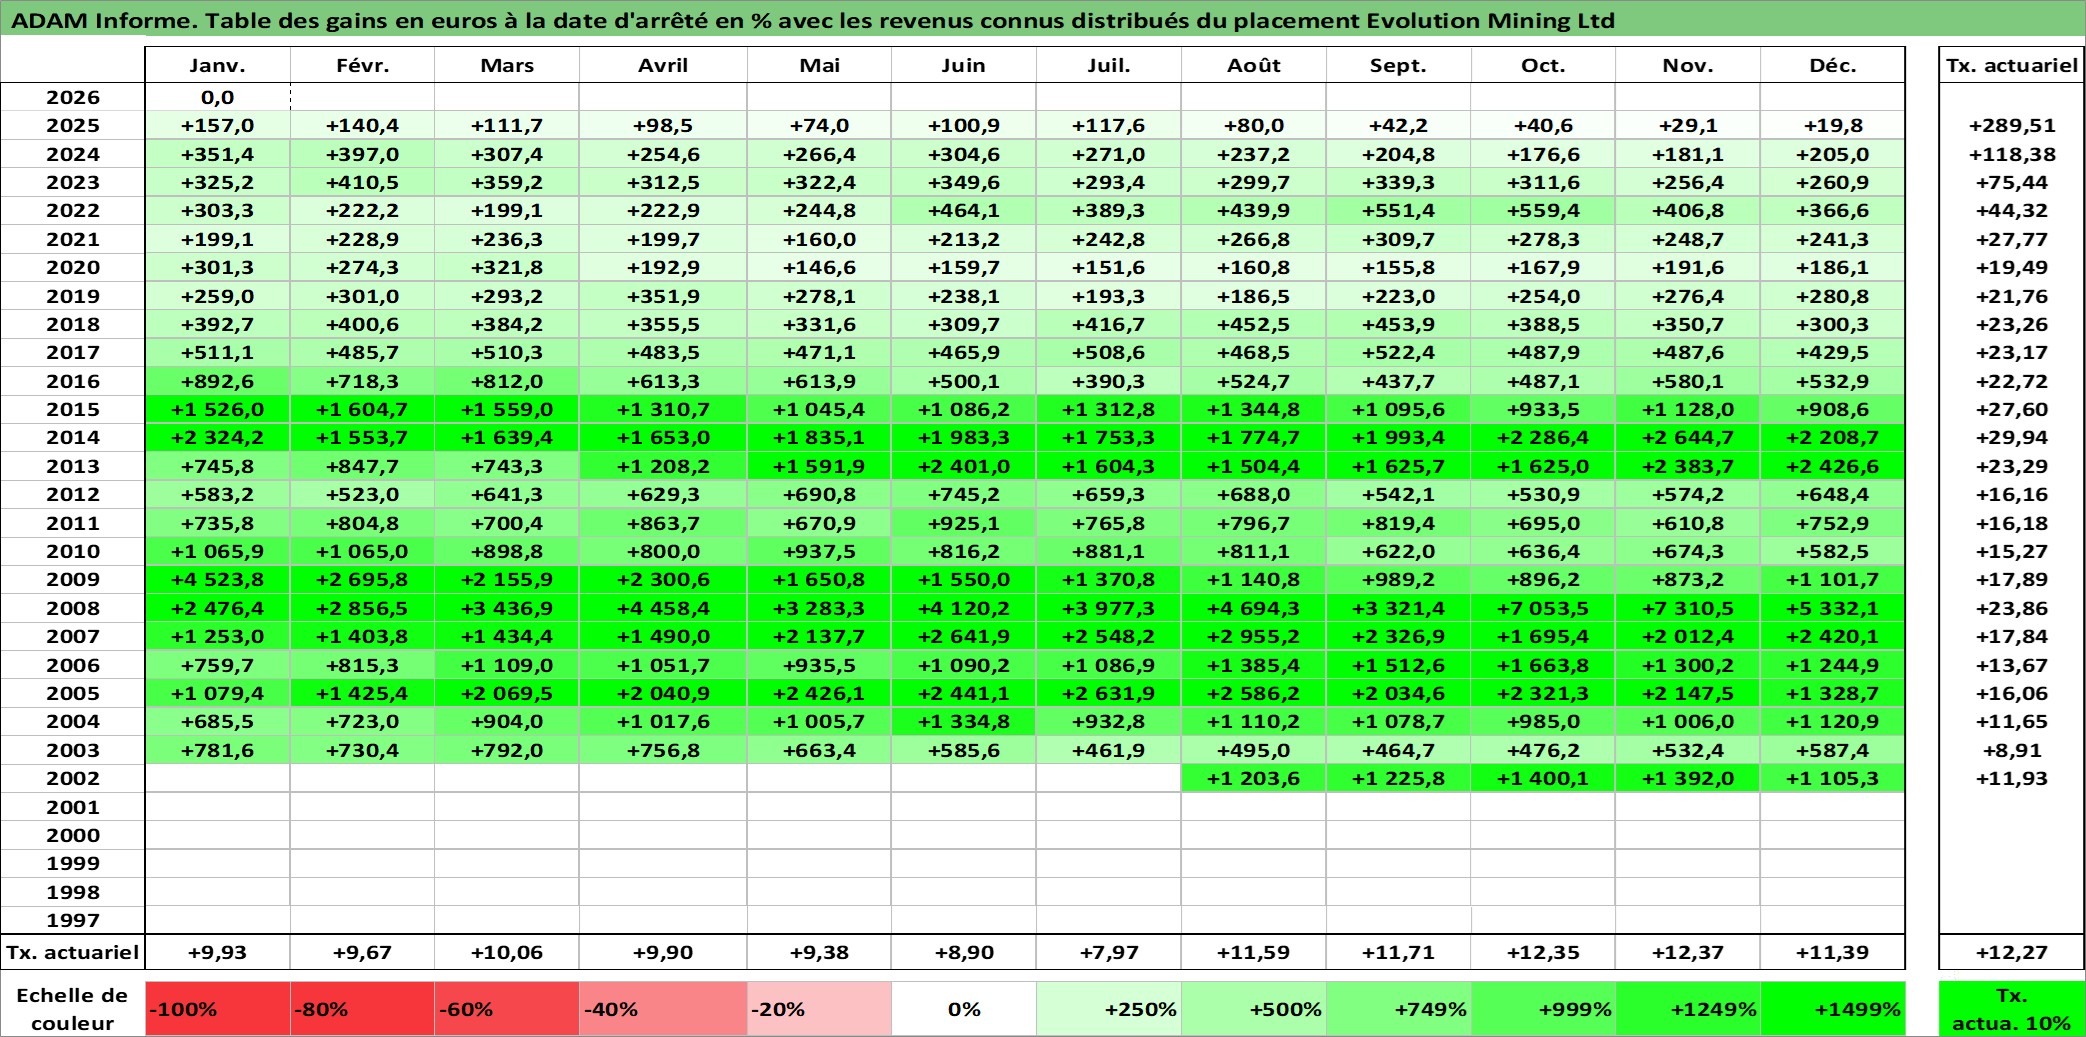
Task: Click the +1 400,1 cell in 2002 row
Action: point(1543,778)
